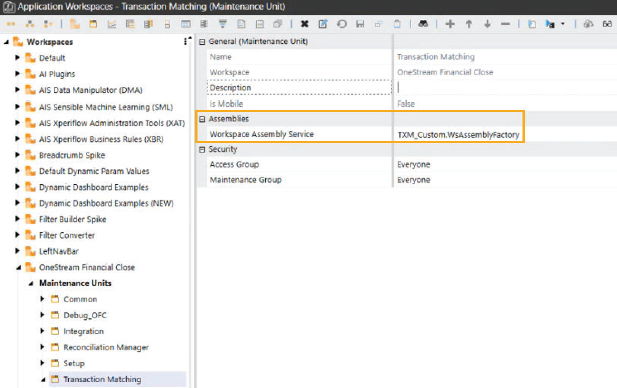Click the line chart toolbar icon
Viewport: 617px width, 388px height.
[x=112, y=24]
